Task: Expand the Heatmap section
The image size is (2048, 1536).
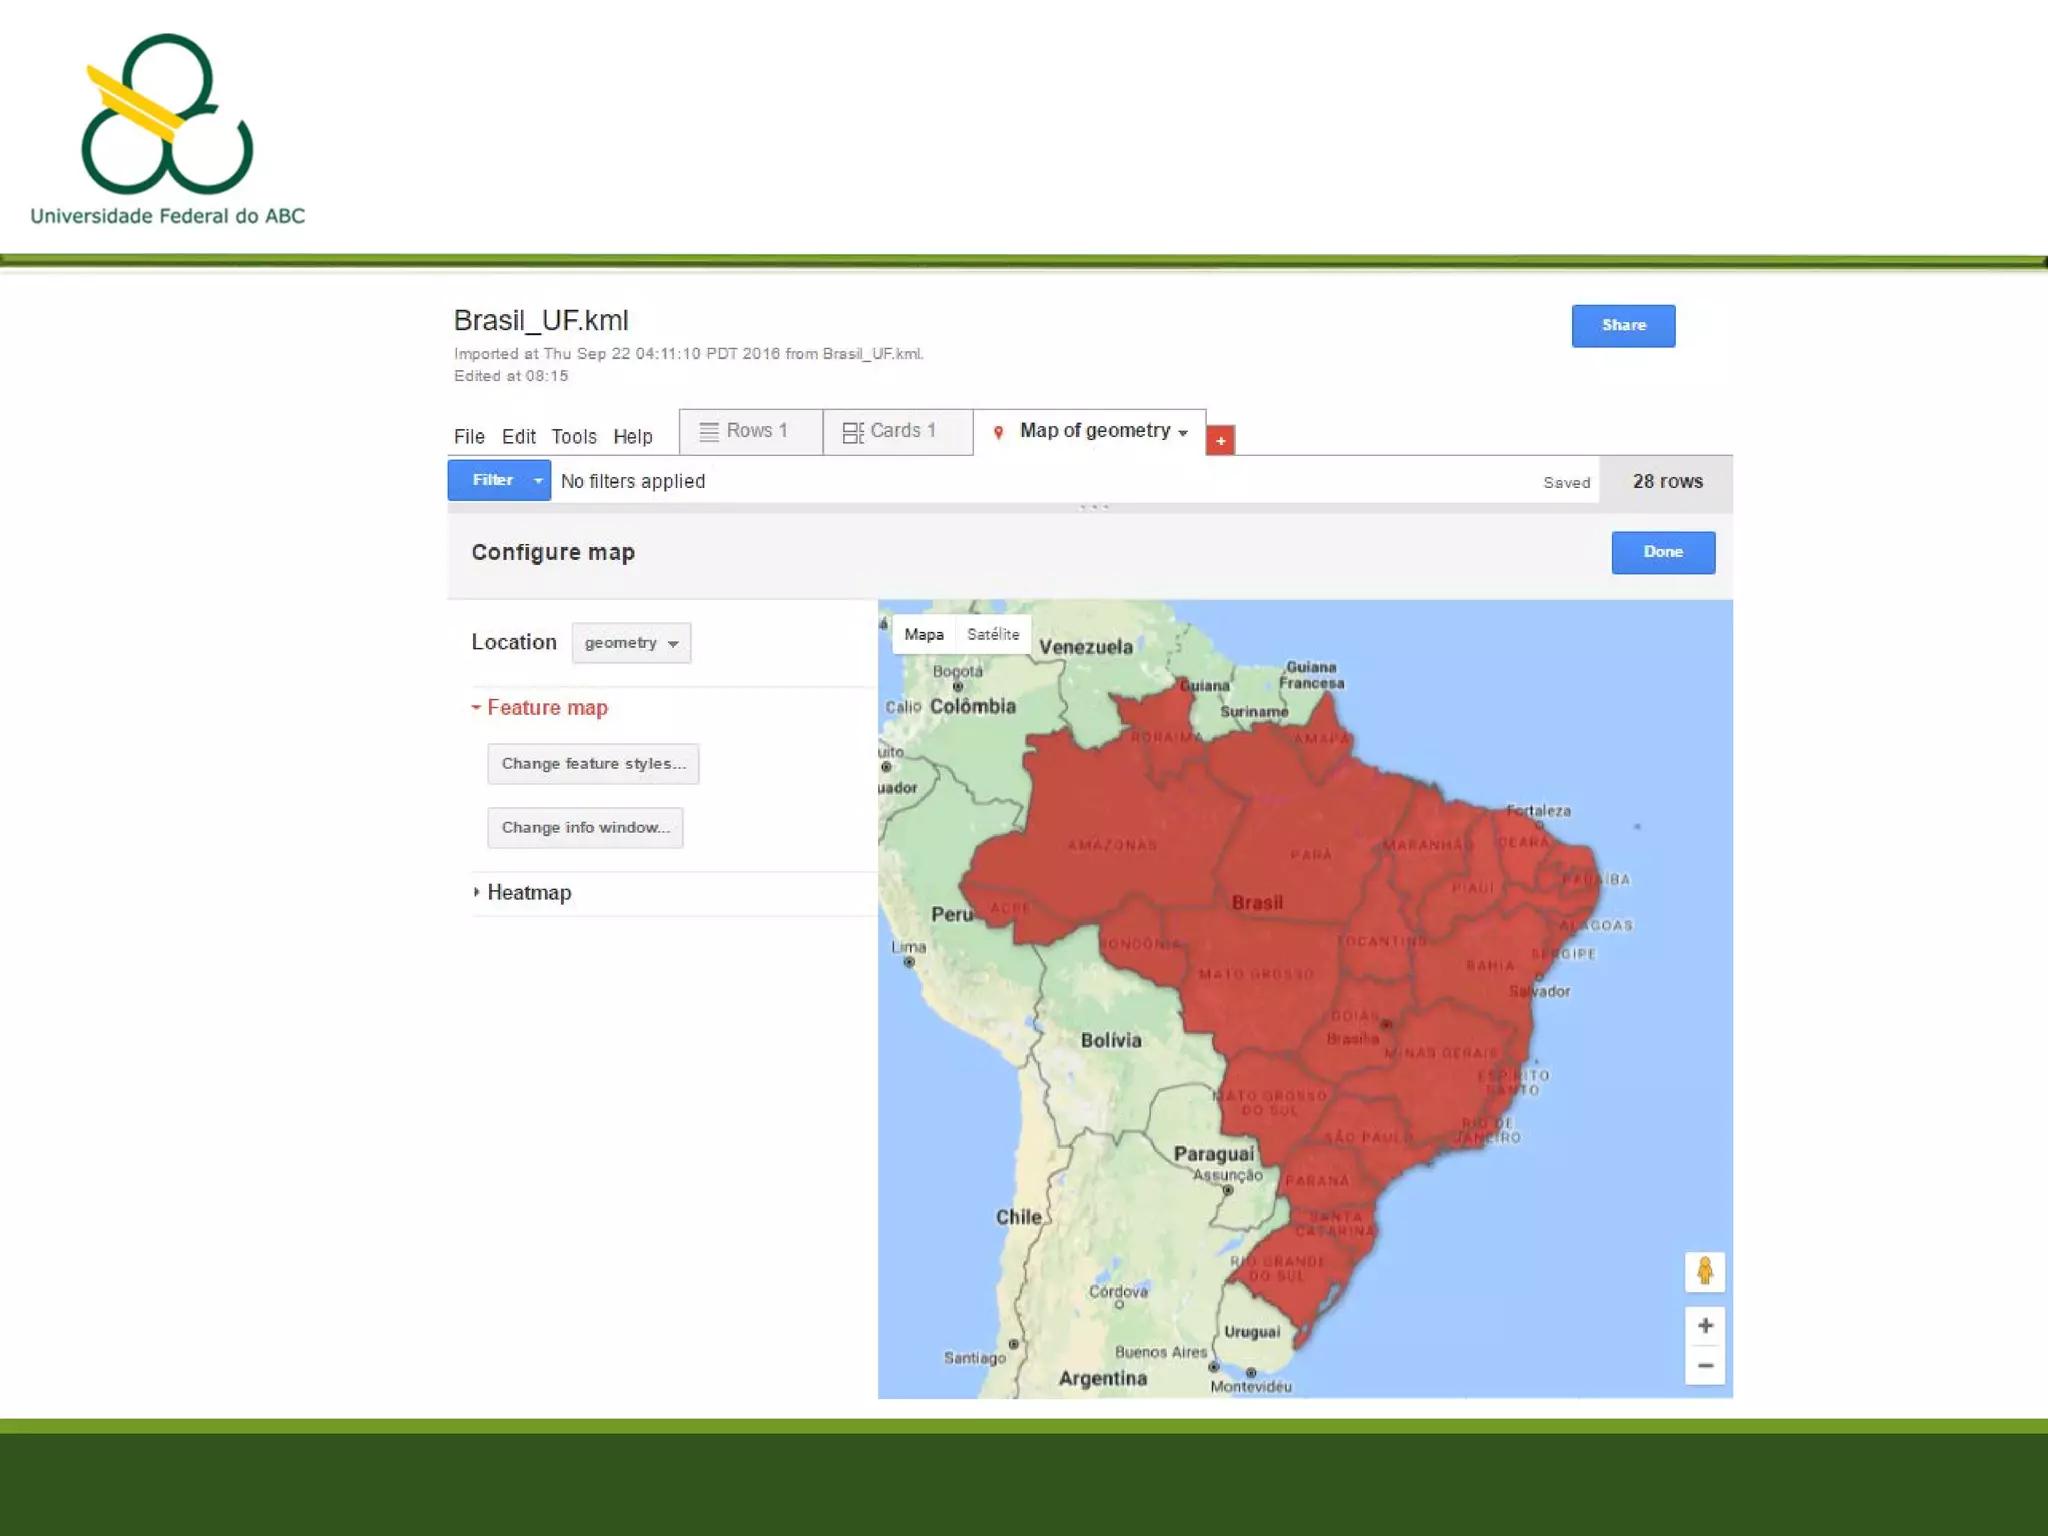Action: click(x=528, y=892)
